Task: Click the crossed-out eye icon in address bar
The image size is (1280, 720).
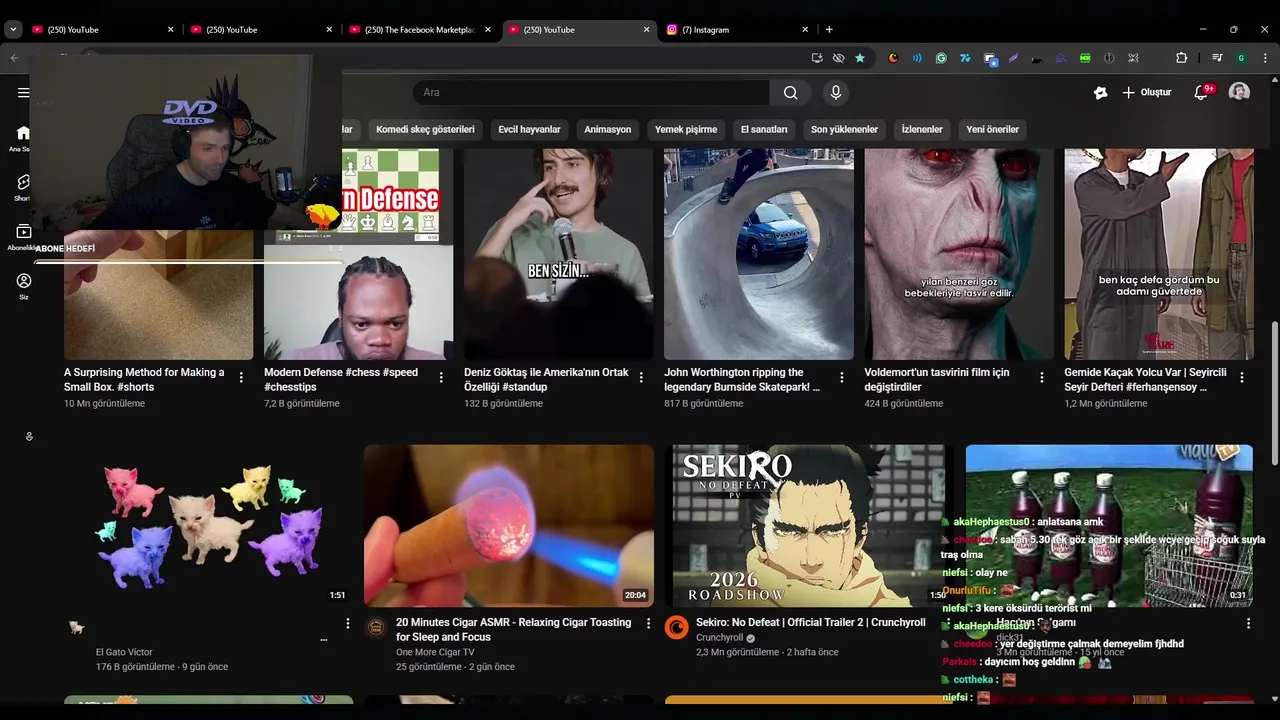Action: click(x=838, y=58)
